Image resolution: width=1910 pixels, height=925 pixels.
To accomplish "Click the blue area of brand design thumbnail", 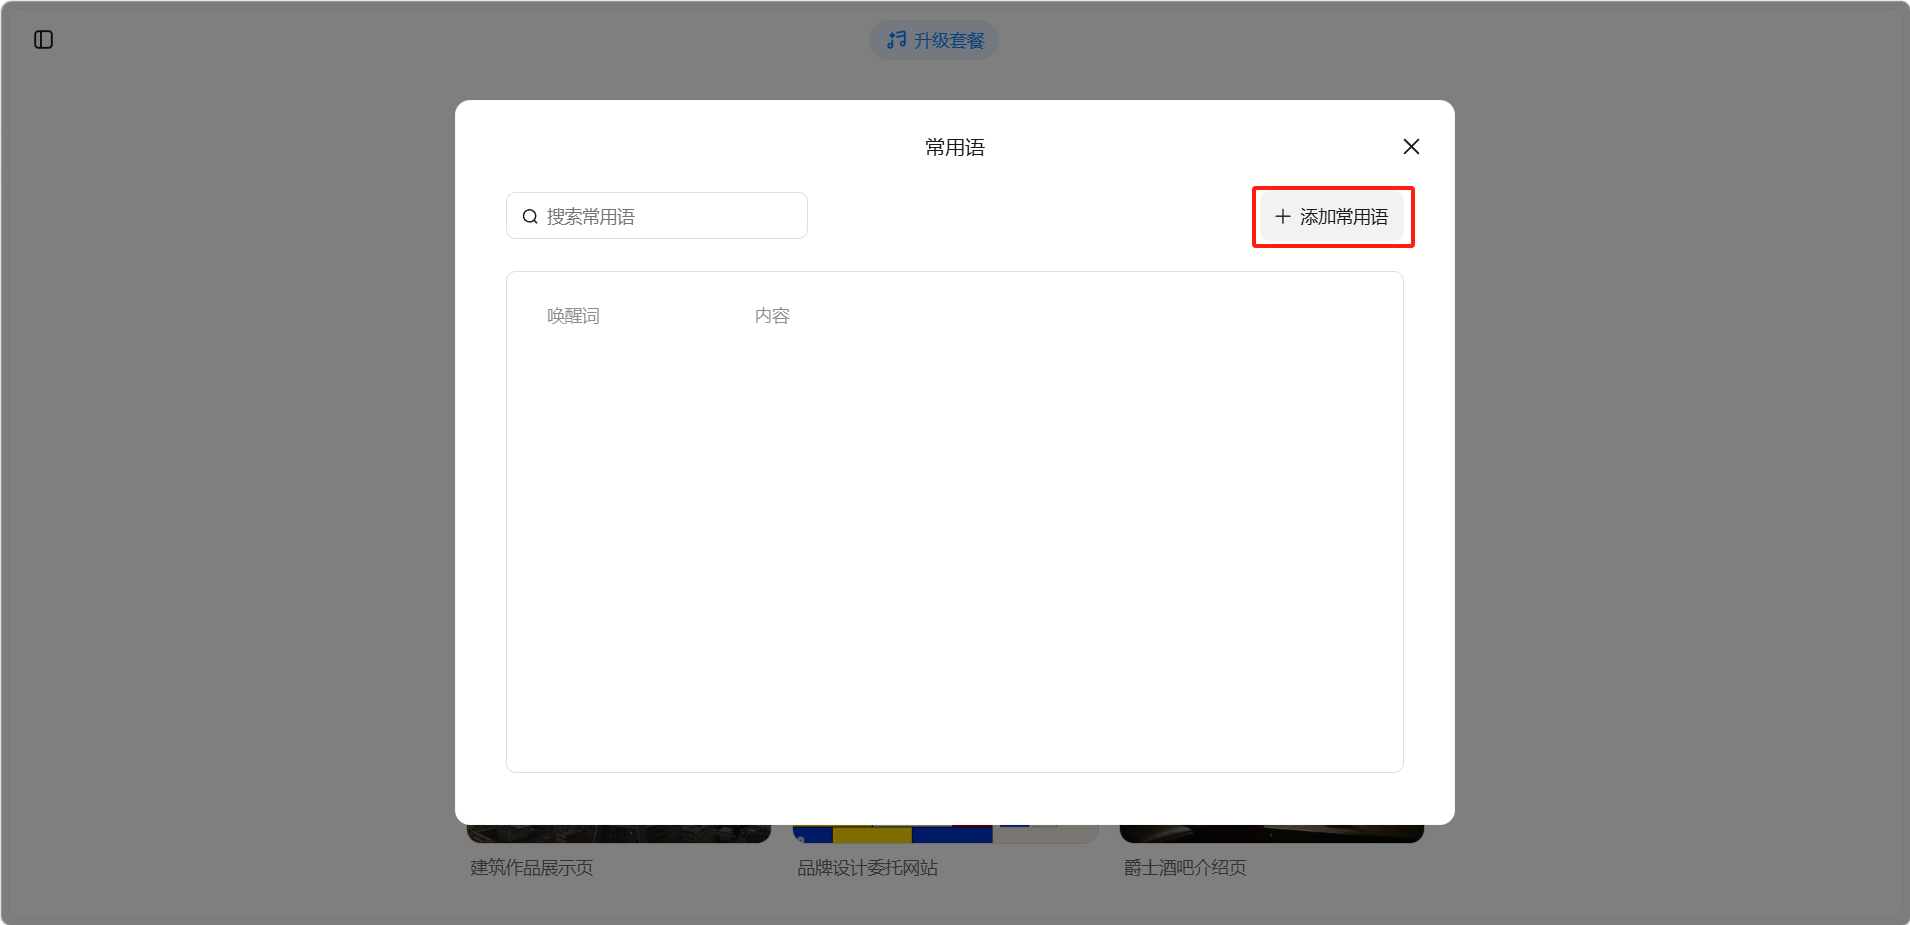I will click(x=951, y=835).
